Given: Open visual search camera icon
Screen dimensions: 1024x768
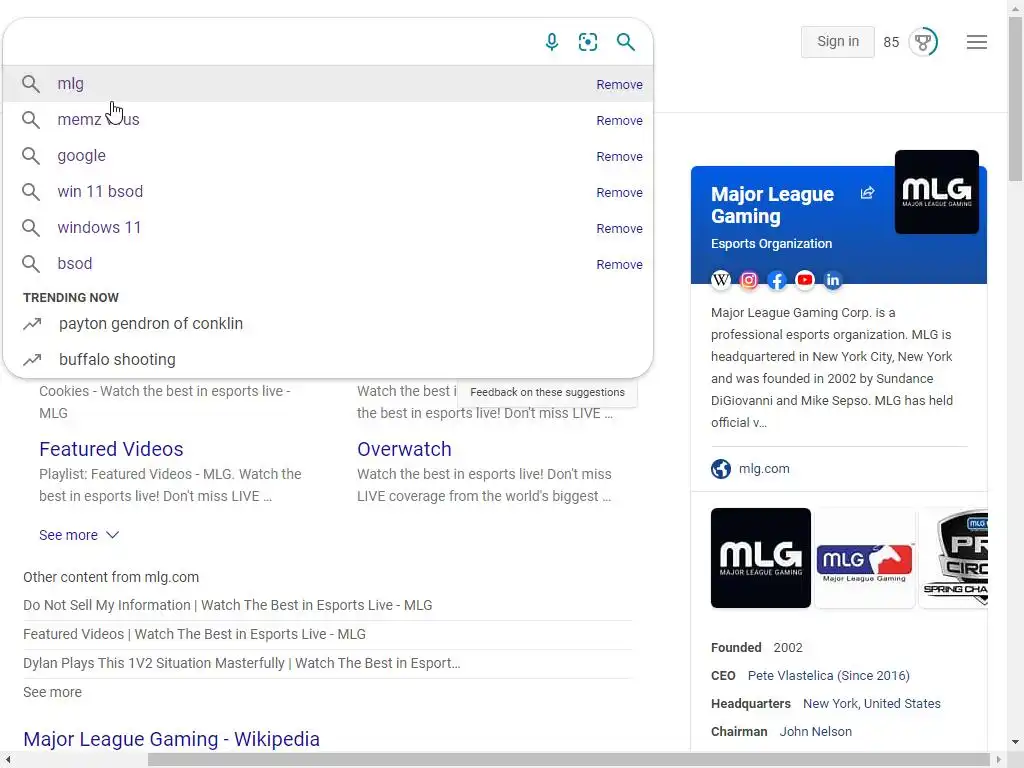Looking at the screenshot, I should (x=588, y=42).
